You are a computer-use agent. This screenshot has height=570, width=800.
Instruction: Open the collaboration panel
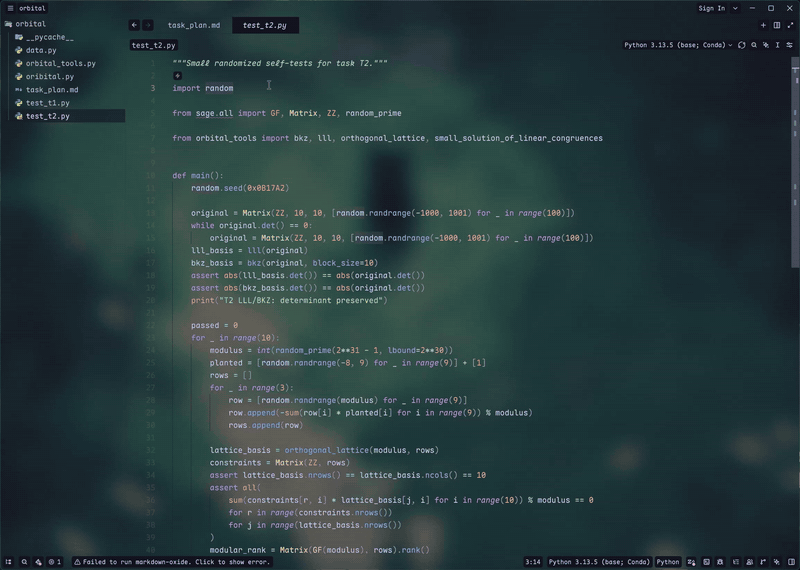coord(749,562)
